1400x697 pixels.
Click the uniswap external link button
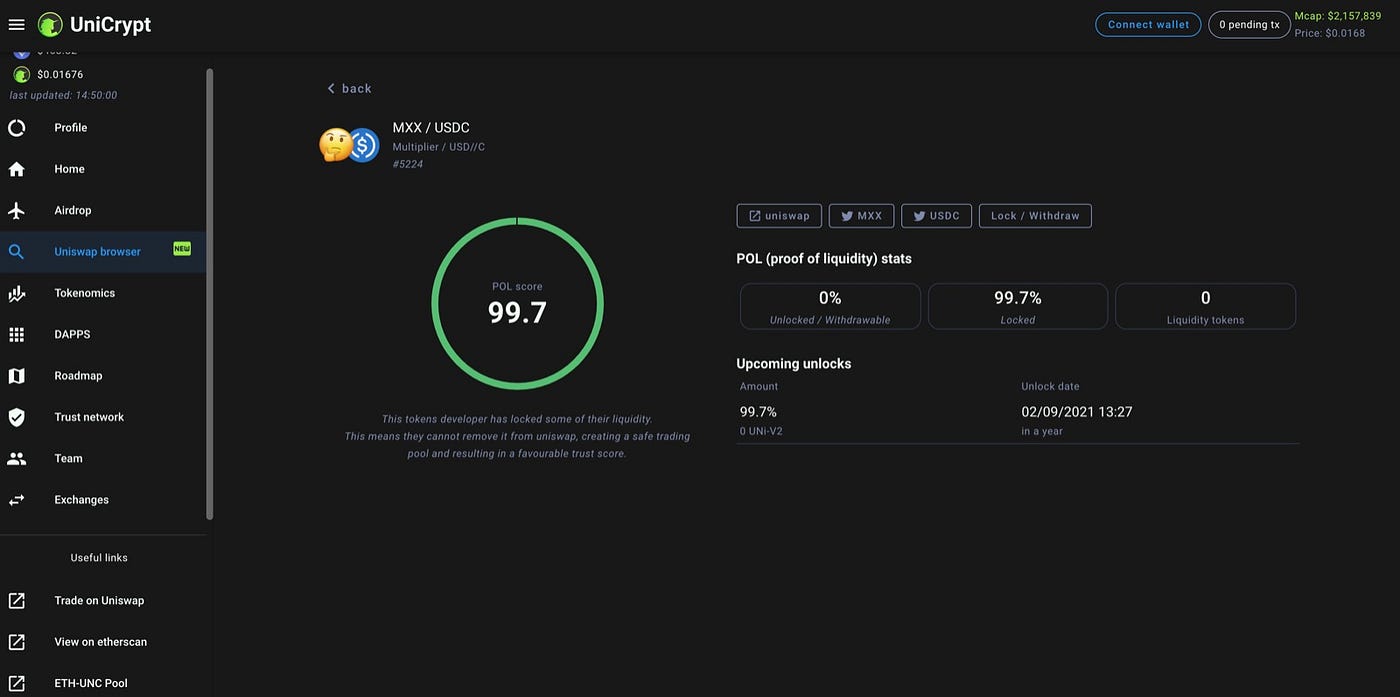click(x=779, y=216)
